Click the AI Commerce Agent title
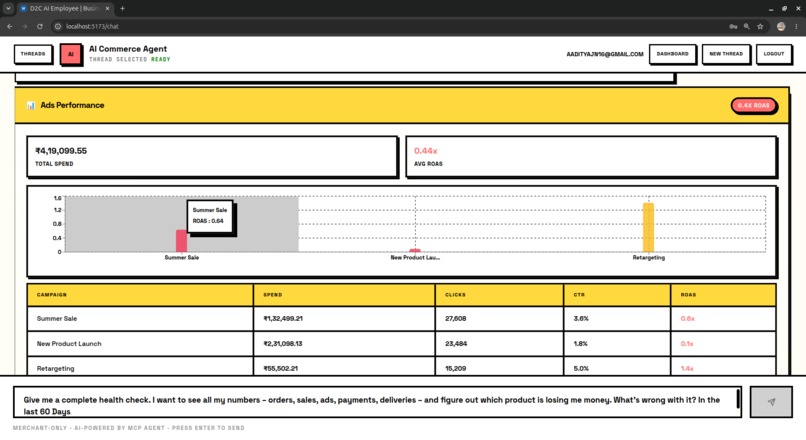Image resolution: width=806 pixels, height=440 pixels. (128, 49)
